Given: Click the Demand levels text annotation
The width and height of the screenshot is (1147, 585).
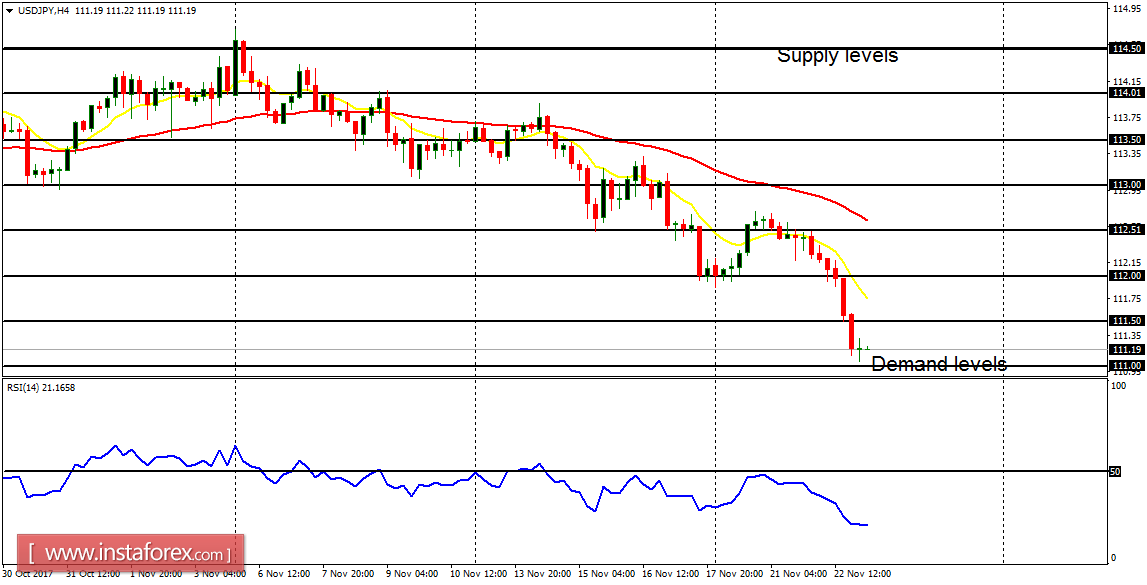Looking at the screenshot, I should (x=939, y=363).
